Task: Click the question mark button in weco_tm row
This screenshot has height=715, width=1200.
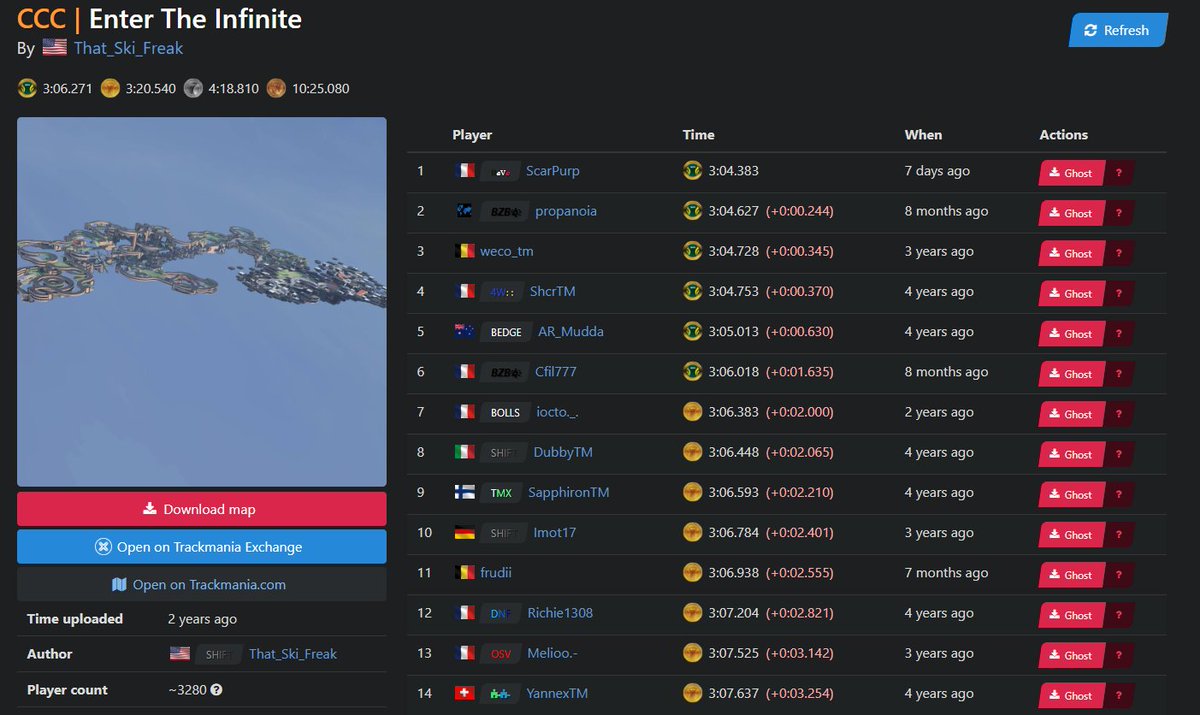Action: point(1118,253)
